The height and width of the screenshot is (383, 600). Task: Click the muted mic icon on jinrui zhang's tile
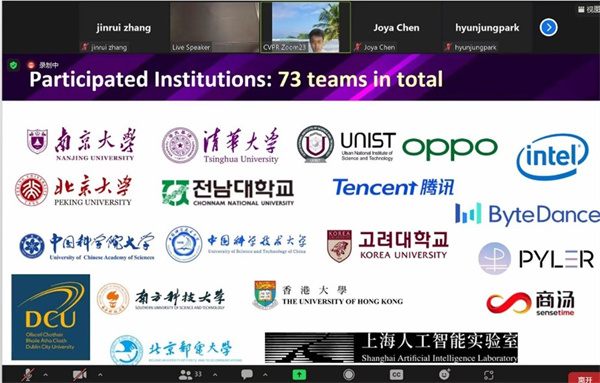pyautogui.click(x=85, y=47)
